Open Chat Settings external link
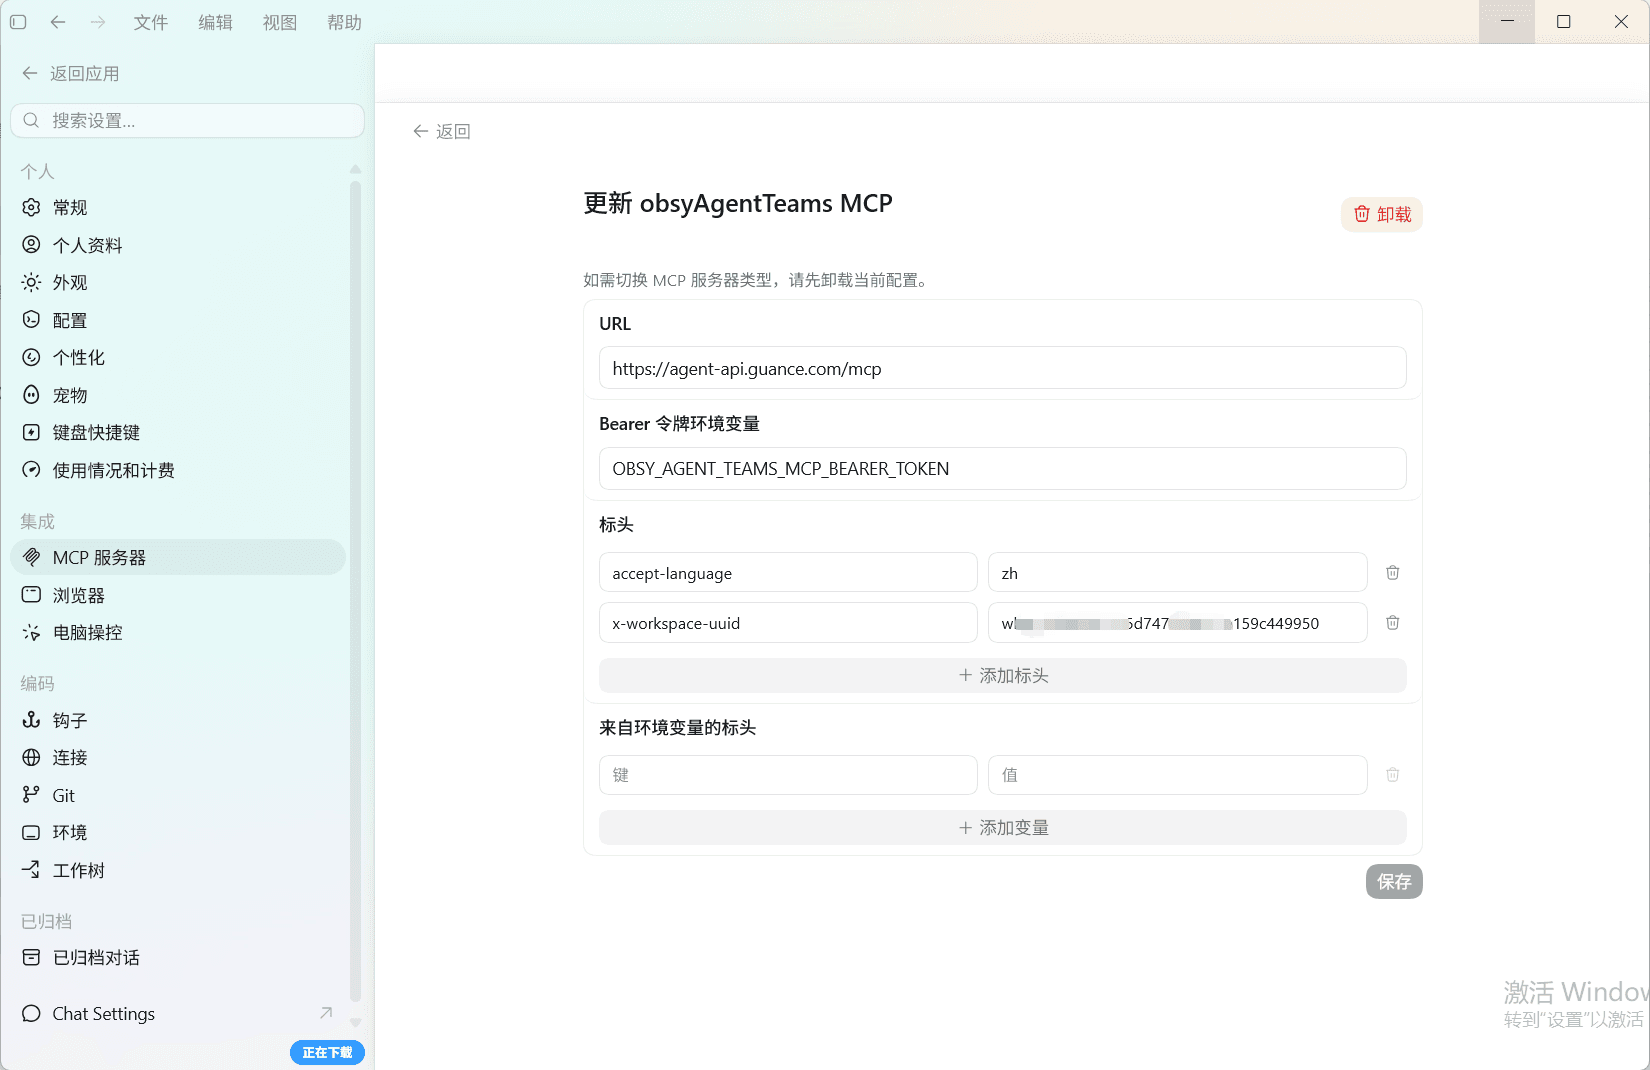This screenshot has width=1650, height=1070. (x=178, y=1013)
